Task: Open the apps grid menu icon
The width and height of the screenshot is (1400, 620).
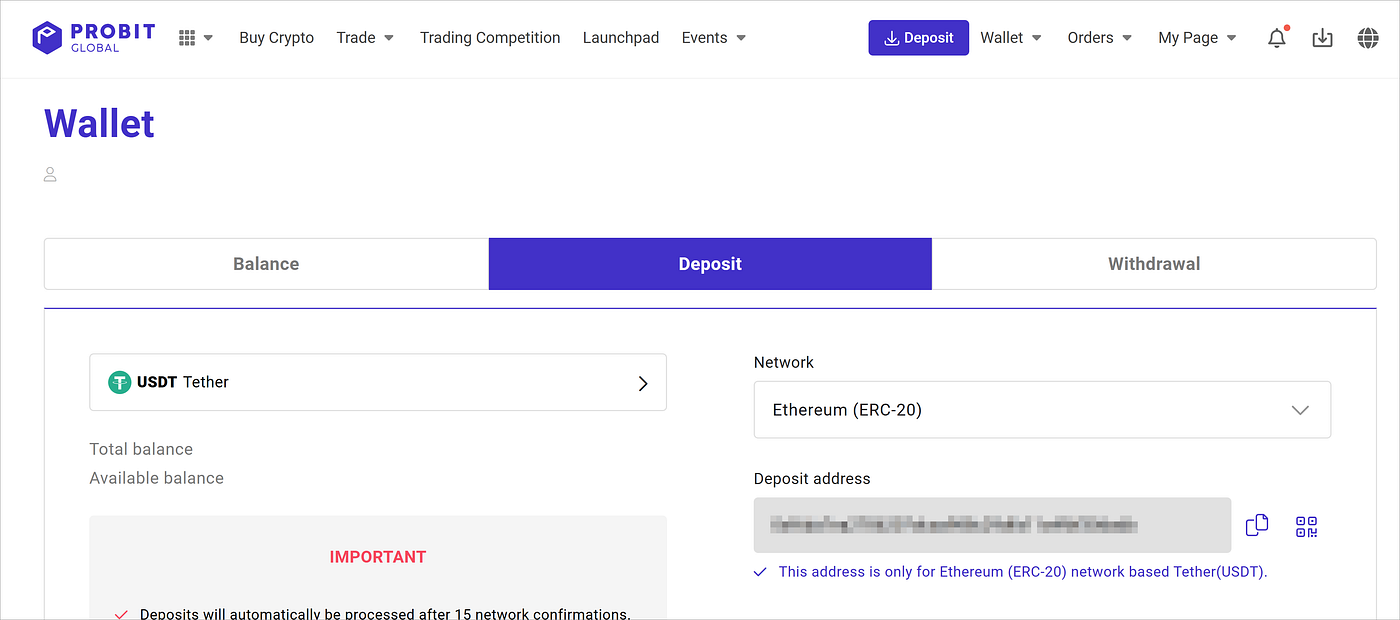Action: point(187,38)
